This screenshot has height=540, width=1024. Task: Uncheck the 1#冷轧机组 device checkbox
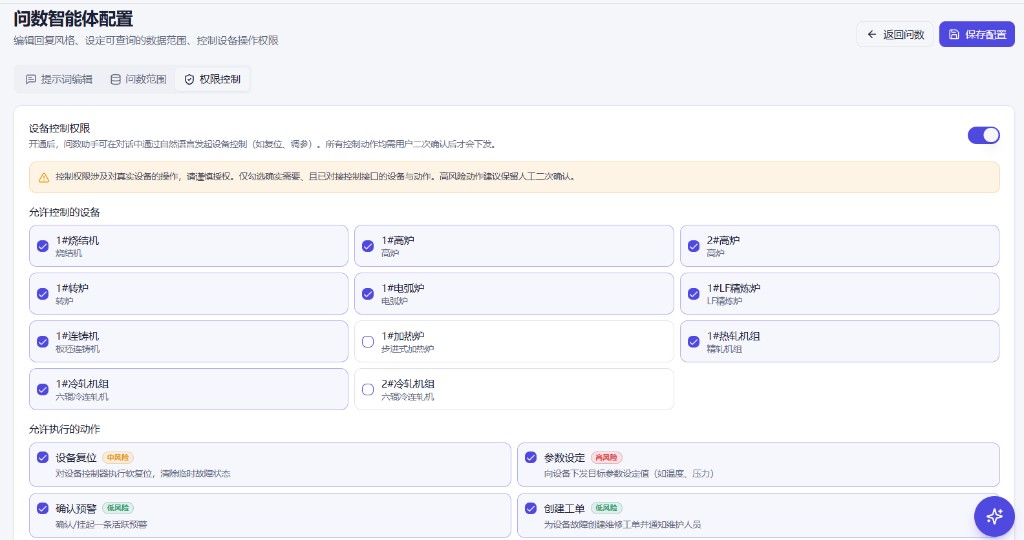point(42,389)
